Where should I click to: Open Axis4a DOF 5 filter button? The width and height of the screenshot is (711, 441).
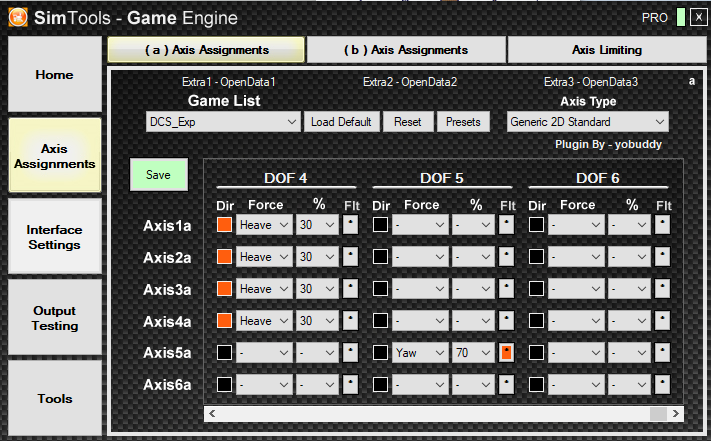point(506,321)
